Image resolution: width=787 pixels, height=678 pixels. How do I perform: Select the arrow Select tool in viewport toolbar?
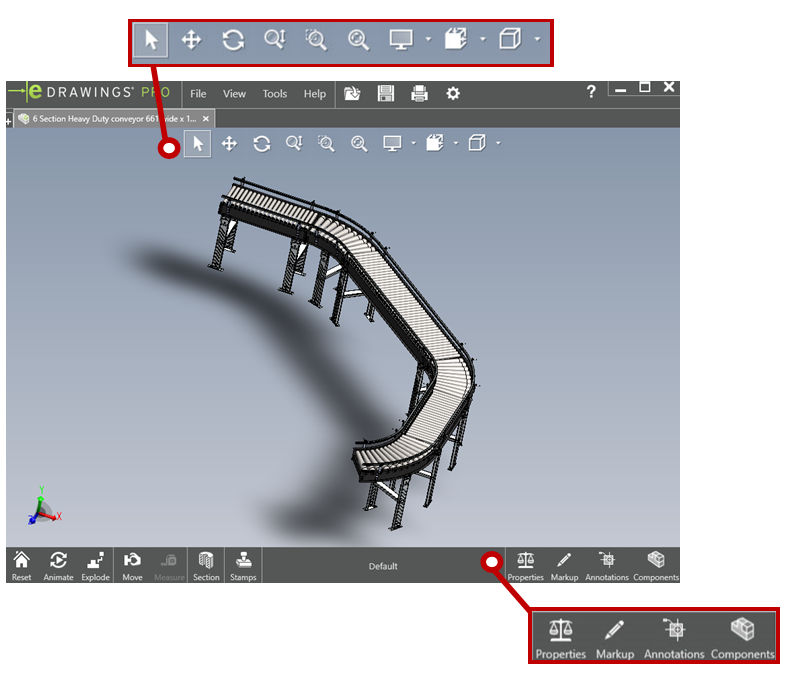197,144
